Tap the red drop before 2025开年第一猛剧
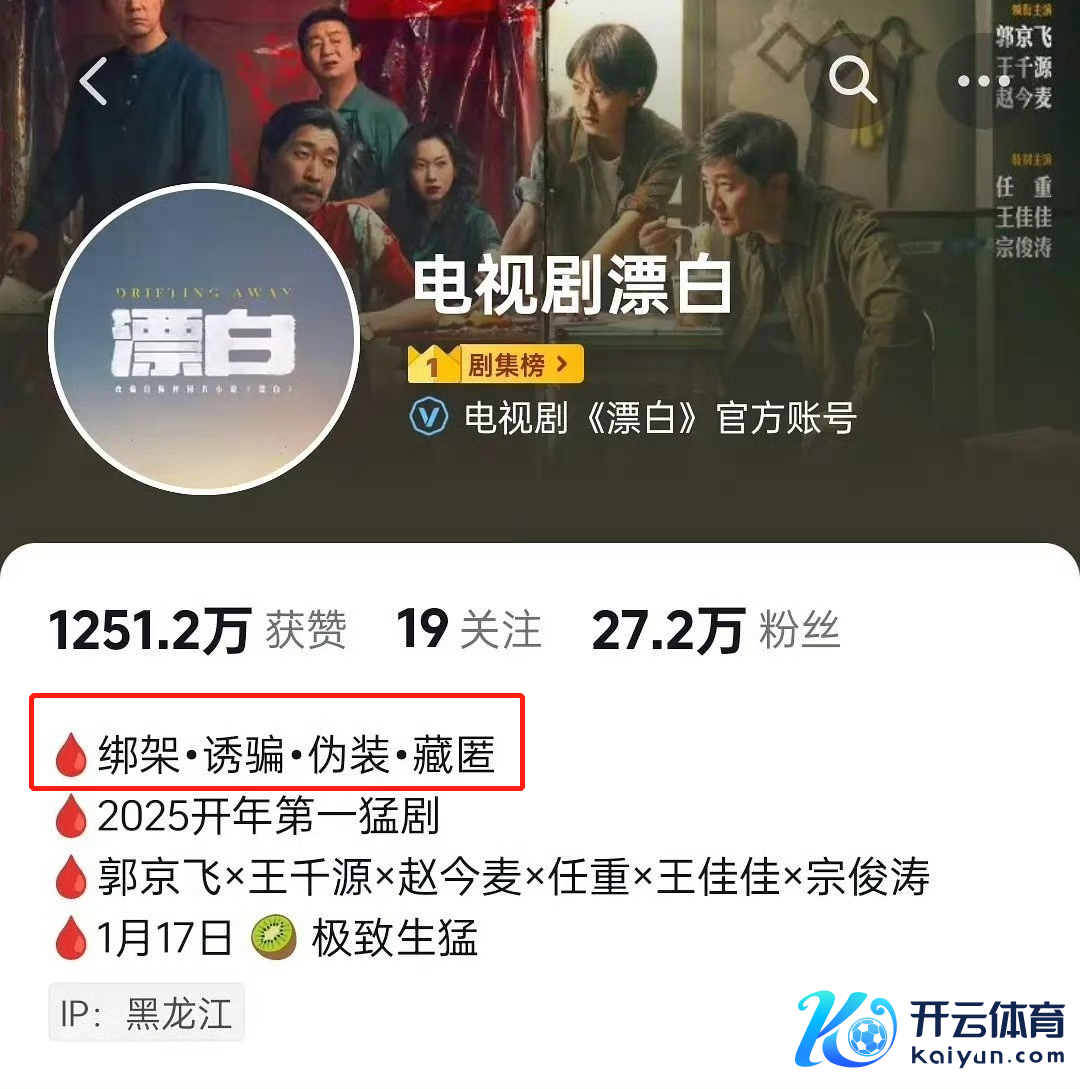This screenshot has width=1080, height=1089. click(x=71, y=816)
